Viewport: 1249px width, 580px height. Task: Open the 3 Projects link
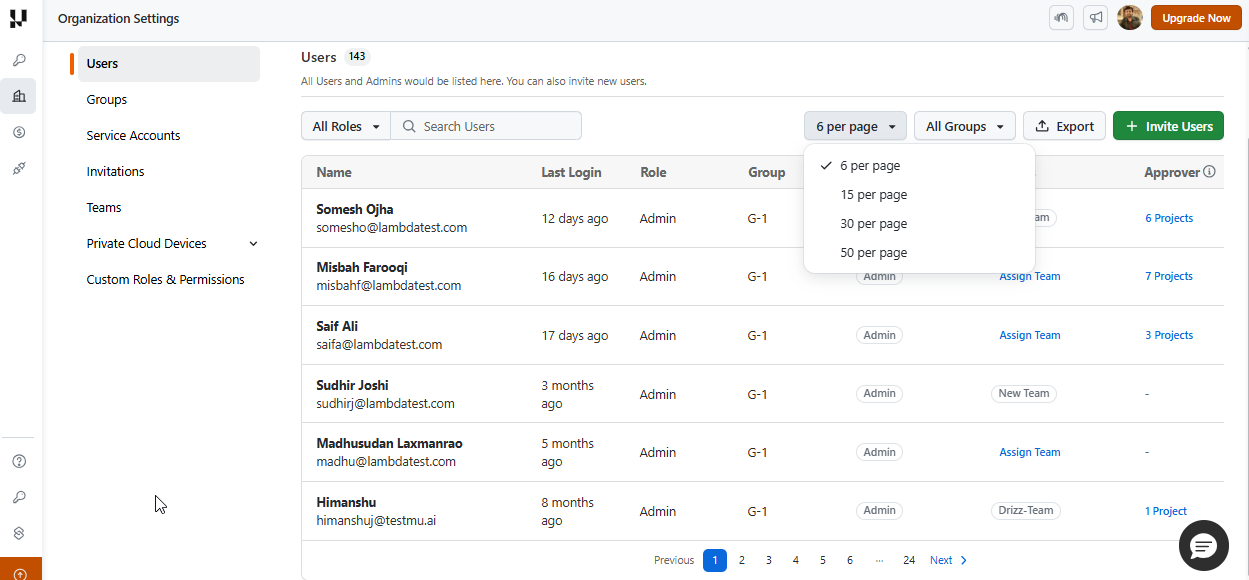pyautogui.click(x=1169, y=336)
